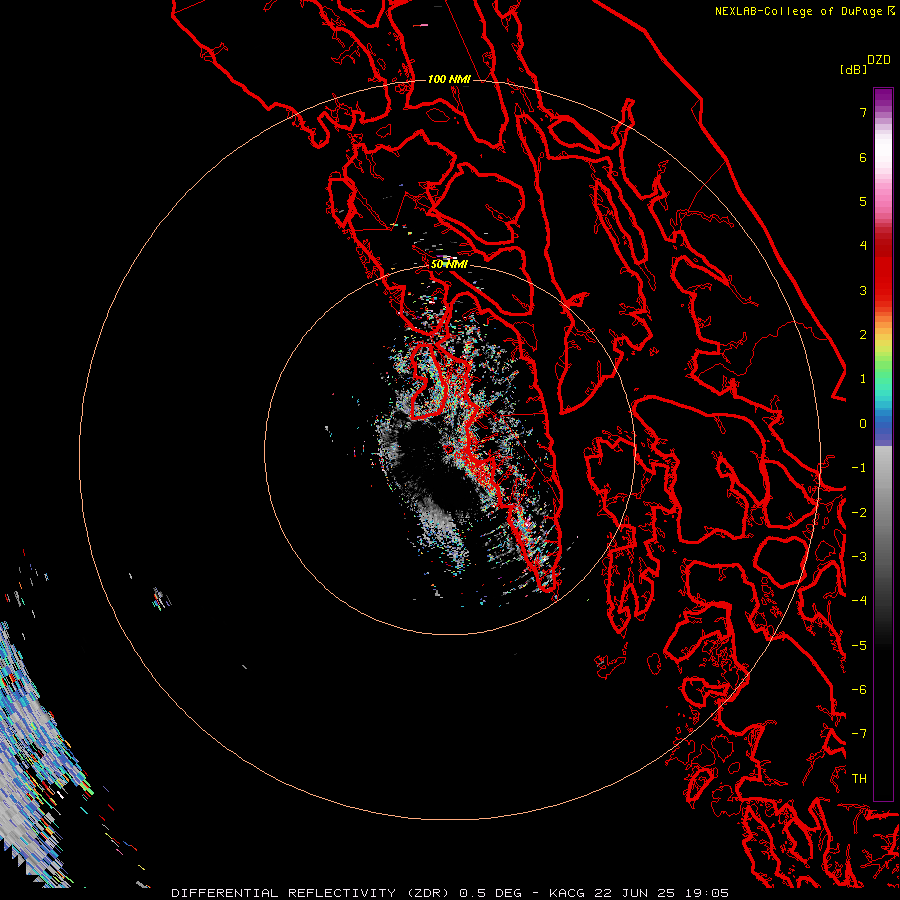
Task: Click the Differential Reflectivity title caption
Action: [450, 893]
